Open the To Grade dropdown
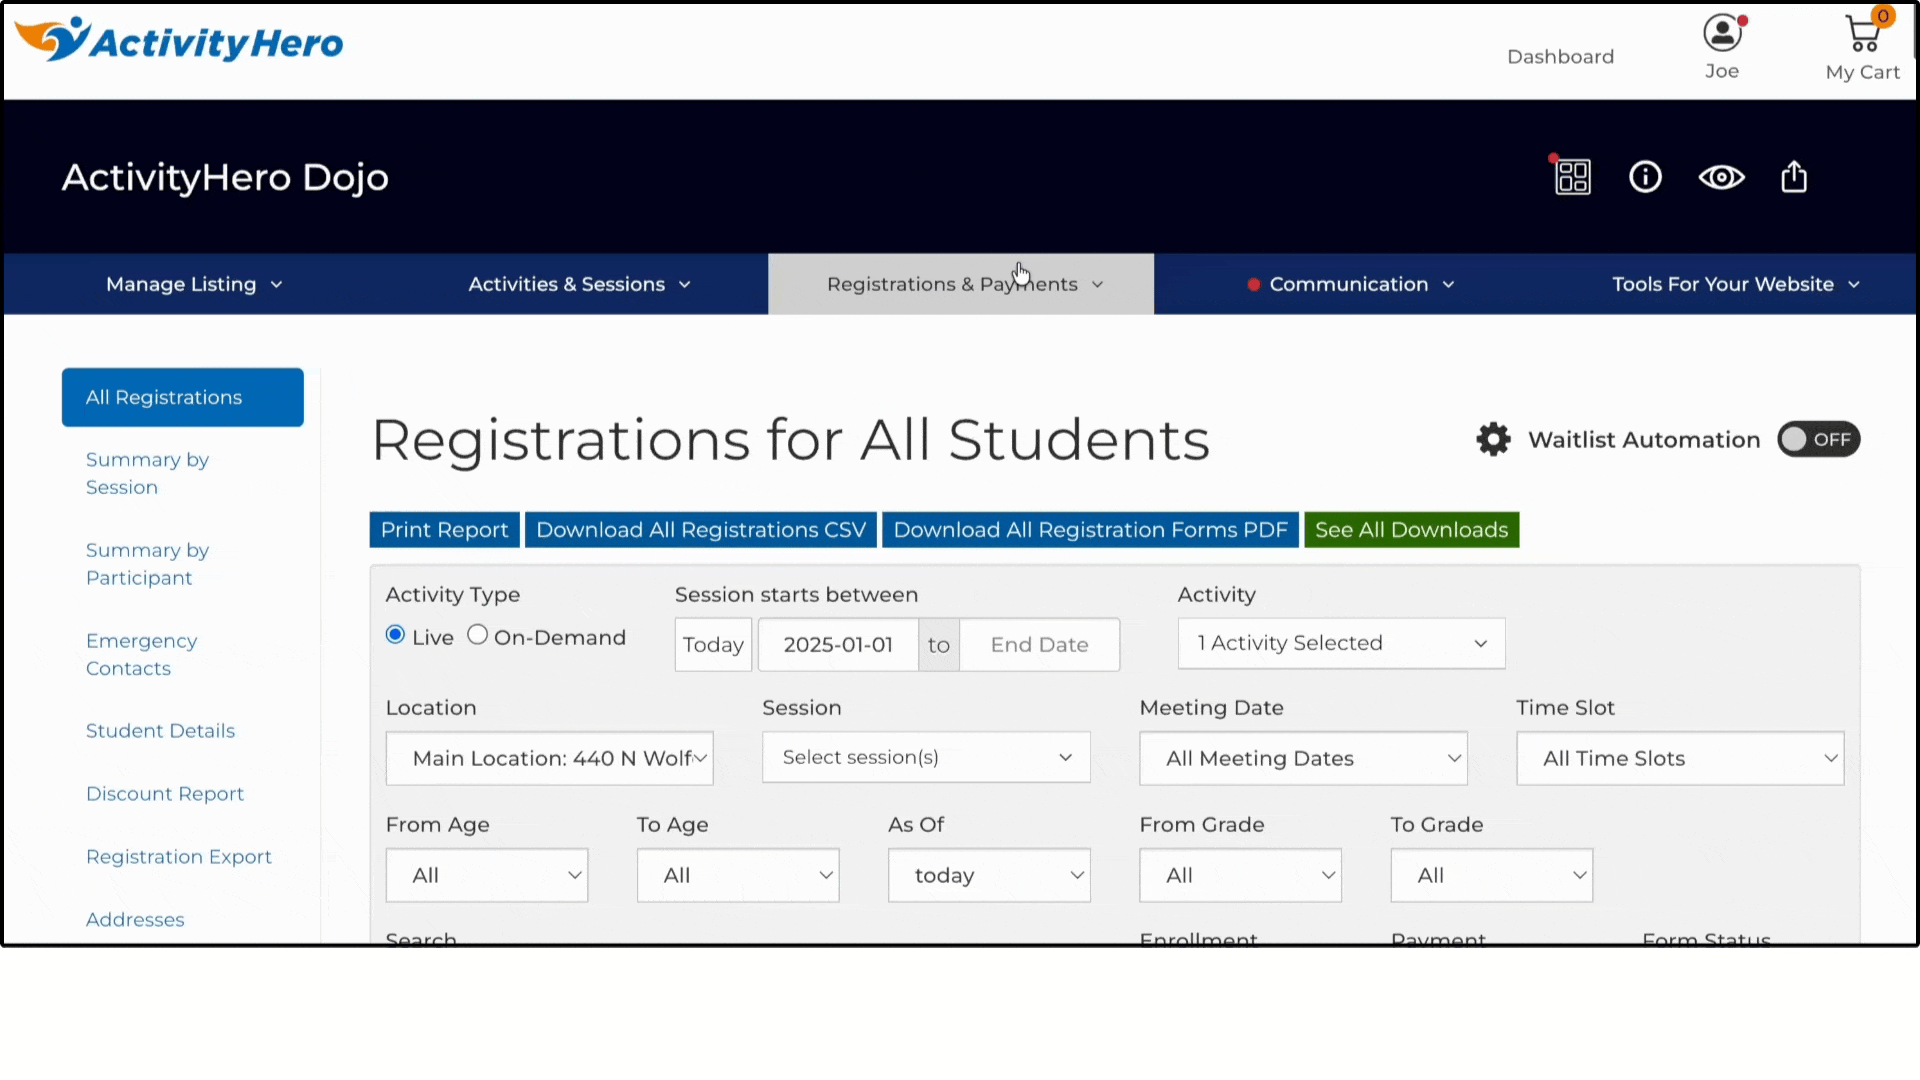 tap(1491, 875)
